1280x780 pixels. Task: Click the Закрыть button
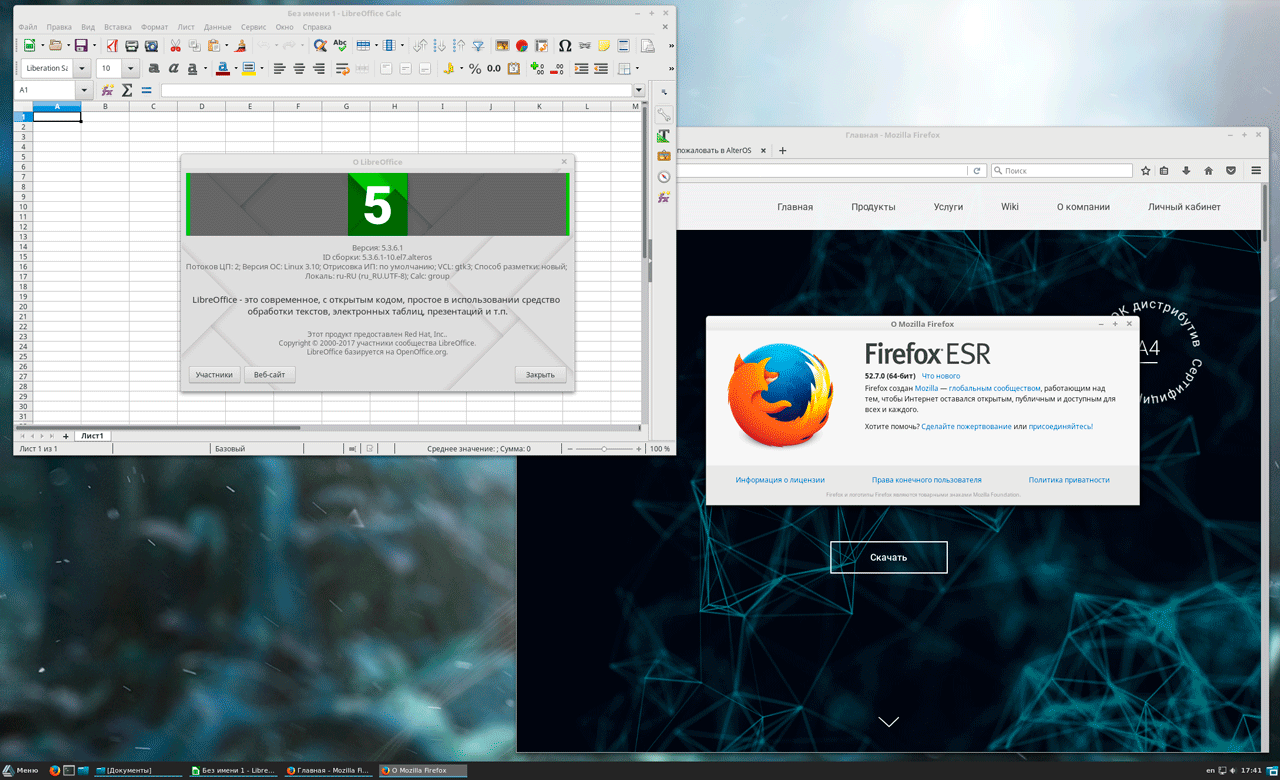(541, 375)
